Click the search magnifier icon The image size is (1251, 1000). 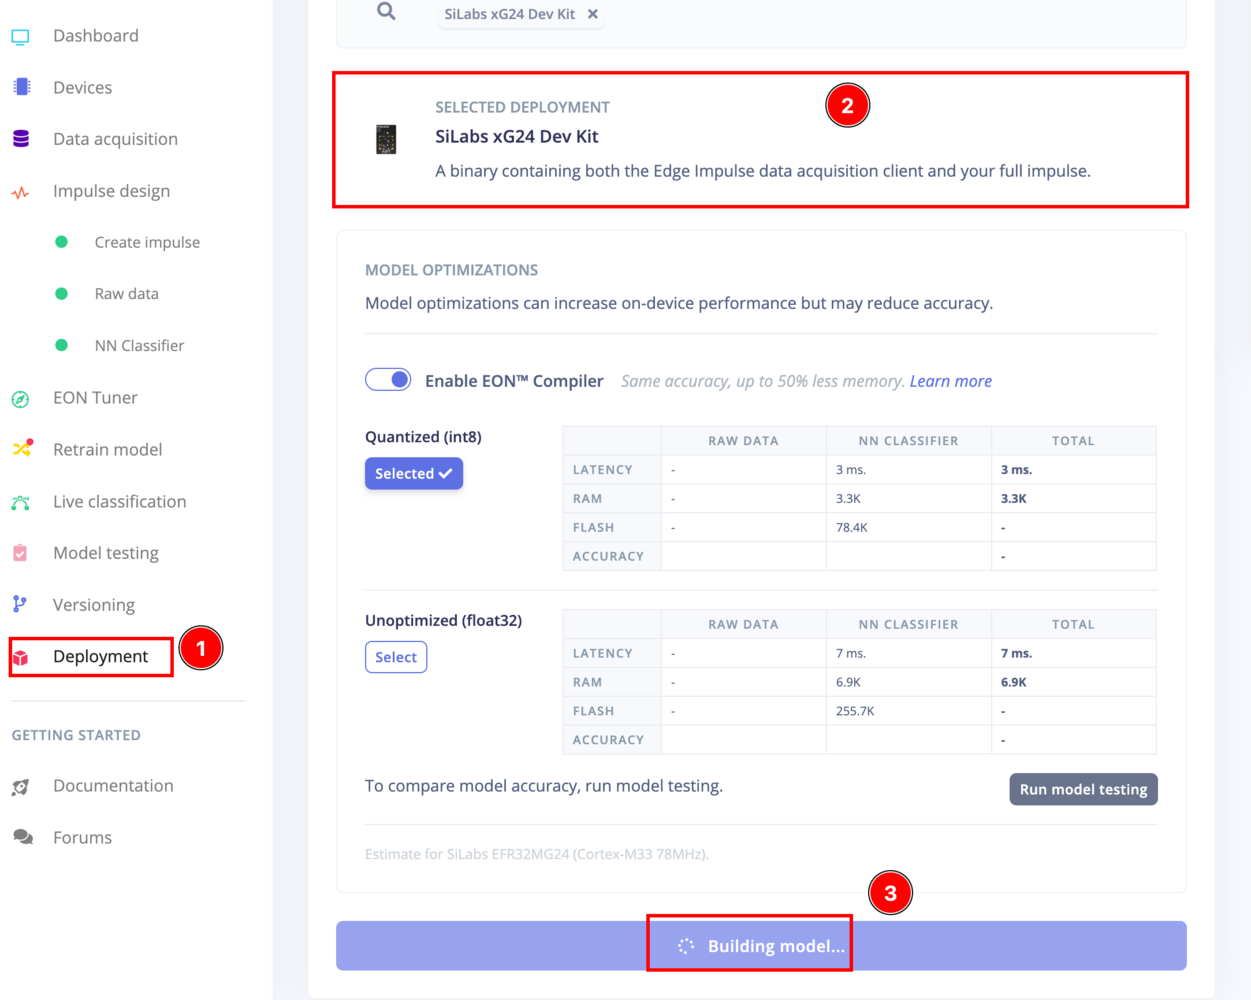[386, 12]
